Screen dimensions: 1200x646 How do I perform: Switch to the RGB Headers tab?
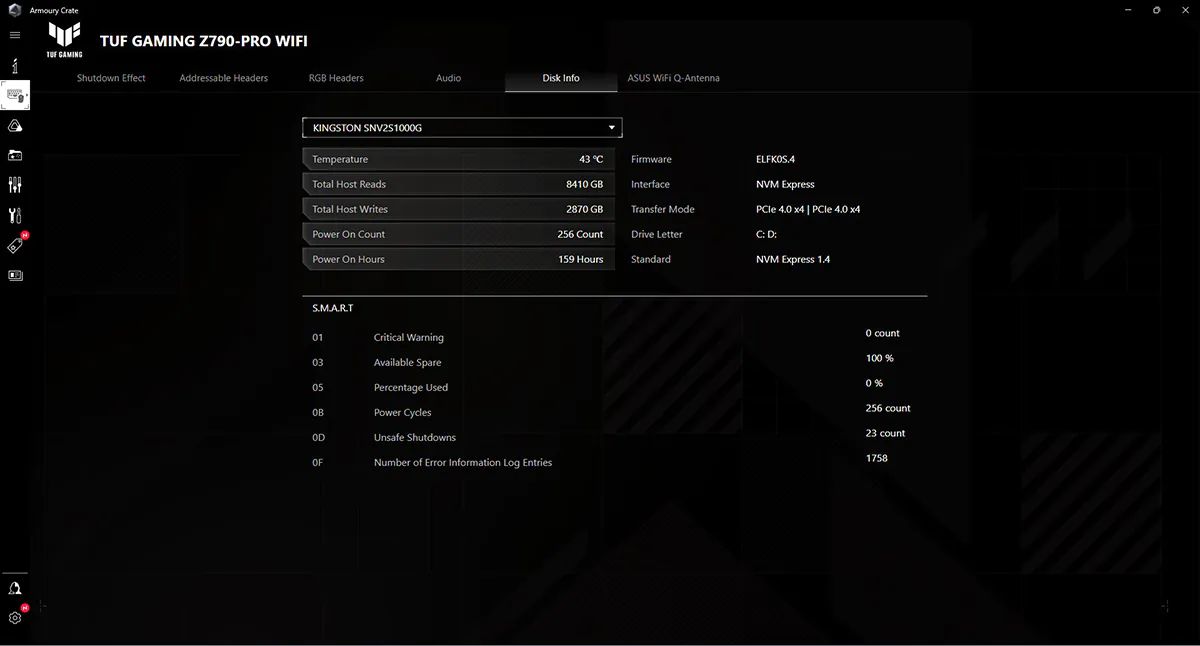tap(336, 78)
